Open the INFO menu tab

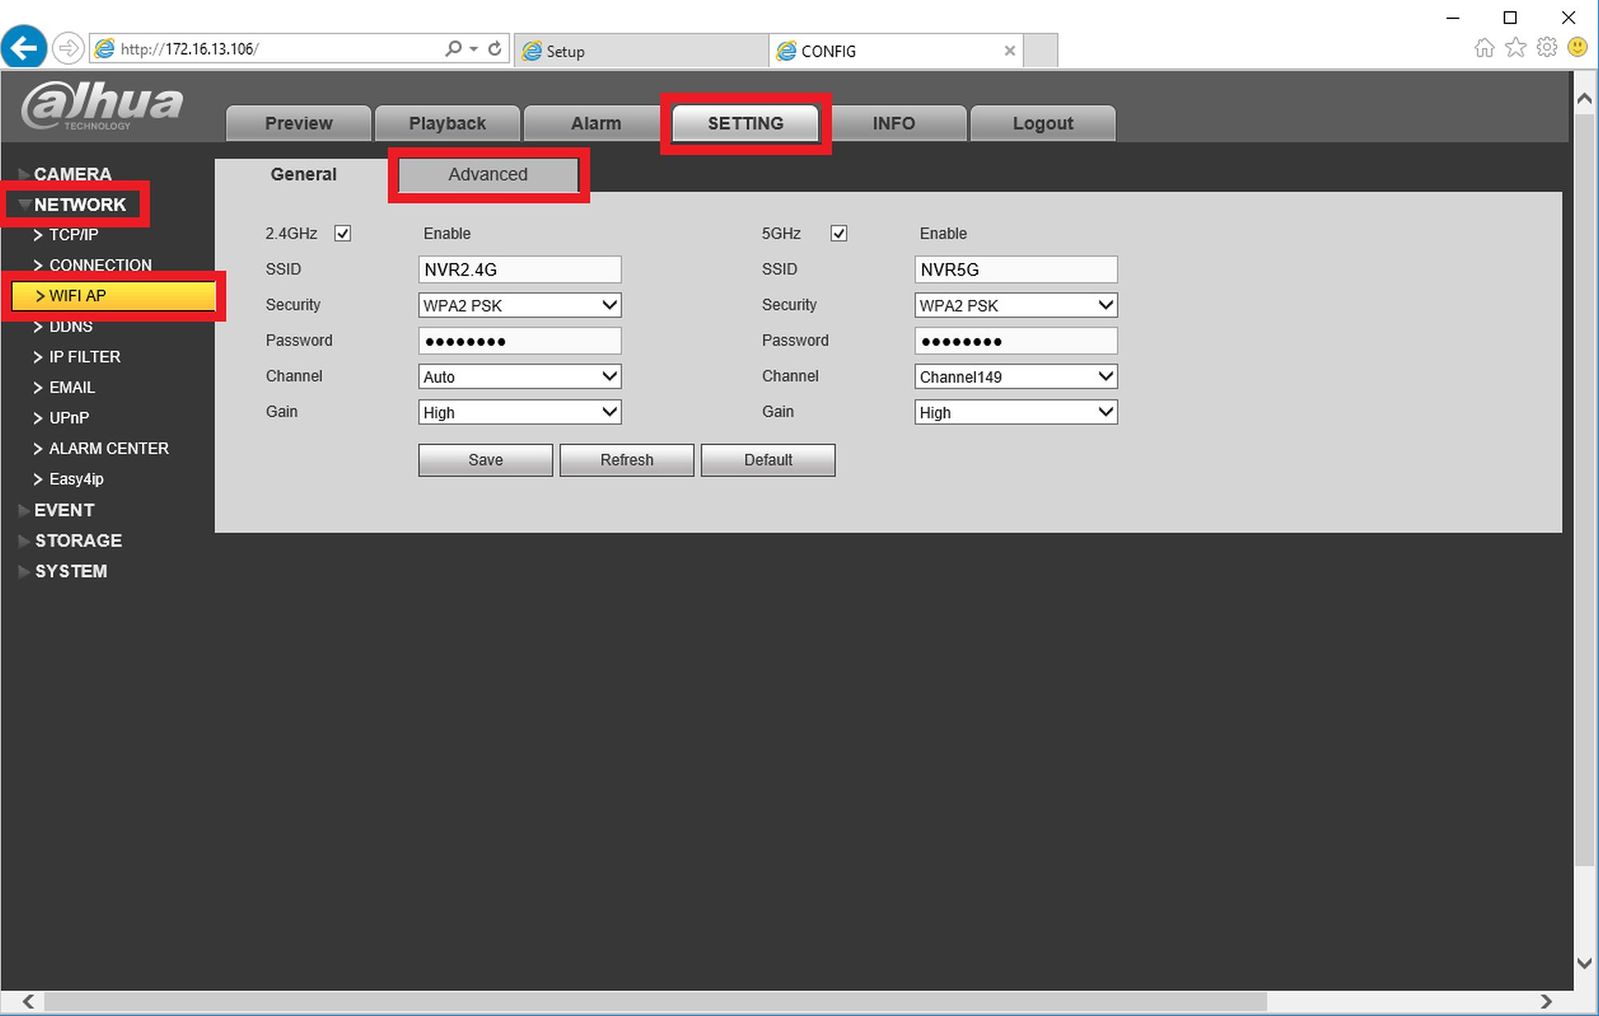point(894,123)
